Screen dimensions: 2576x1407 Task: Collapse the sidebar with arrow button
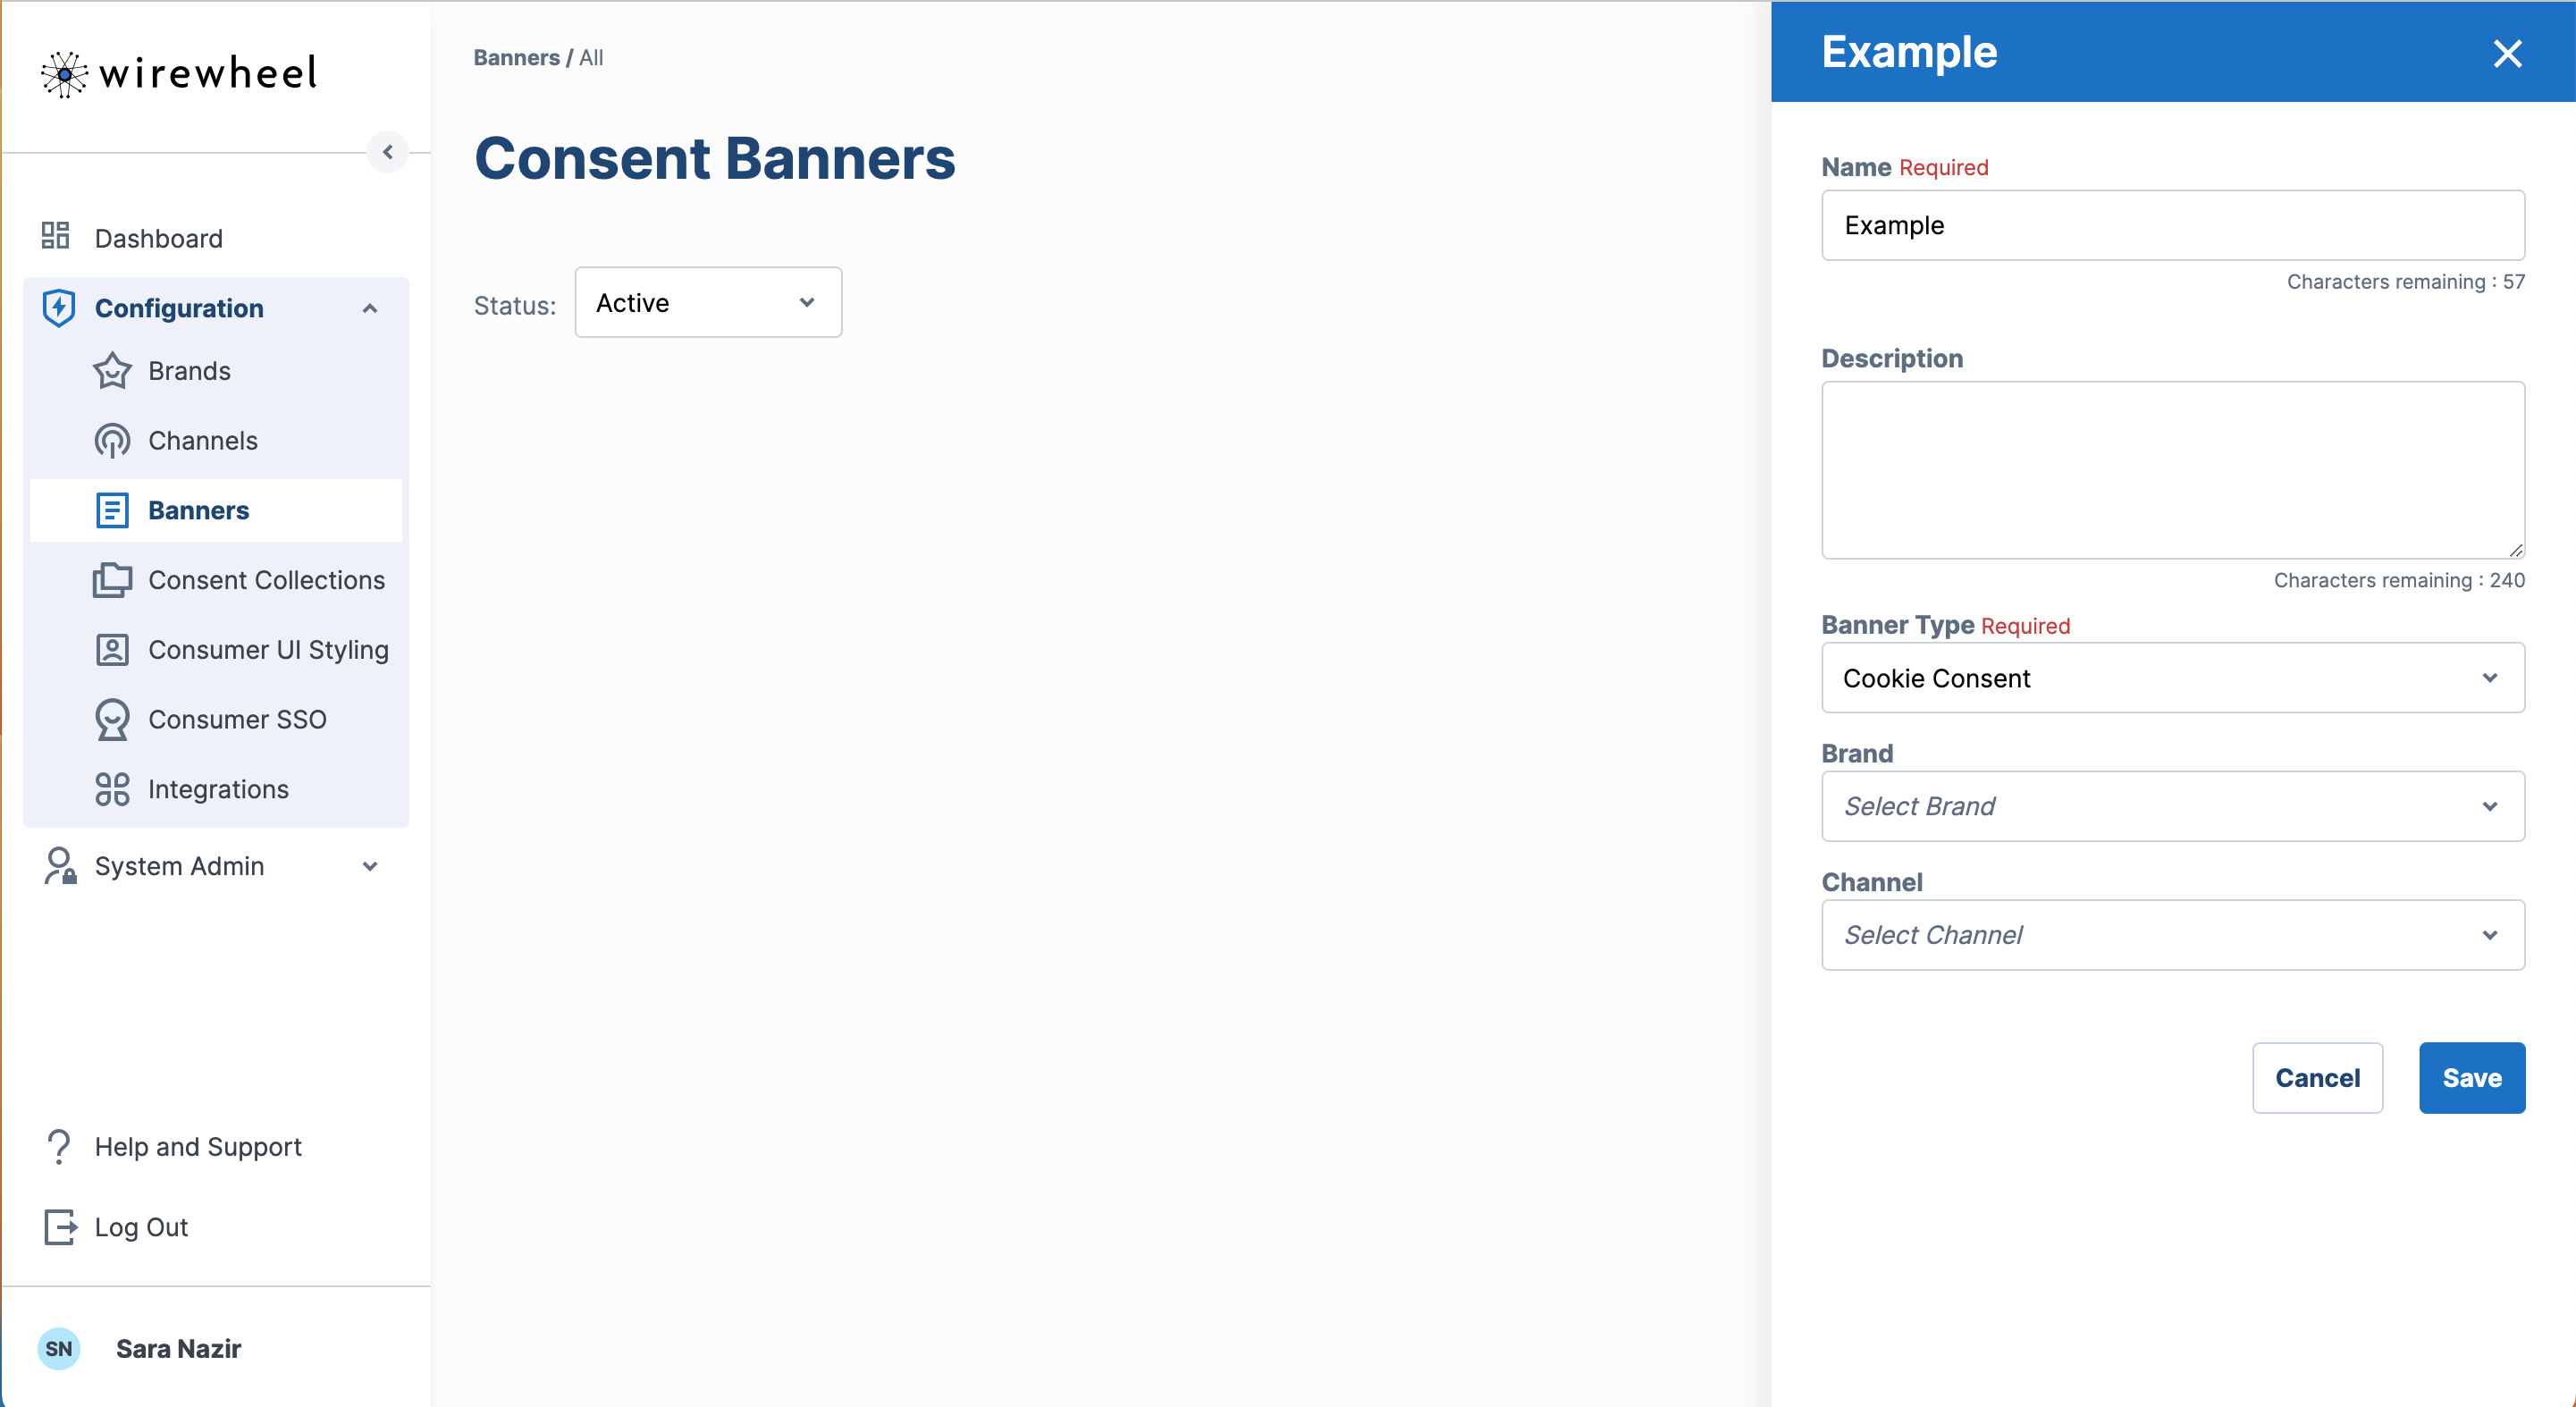[x=388, y=152]
